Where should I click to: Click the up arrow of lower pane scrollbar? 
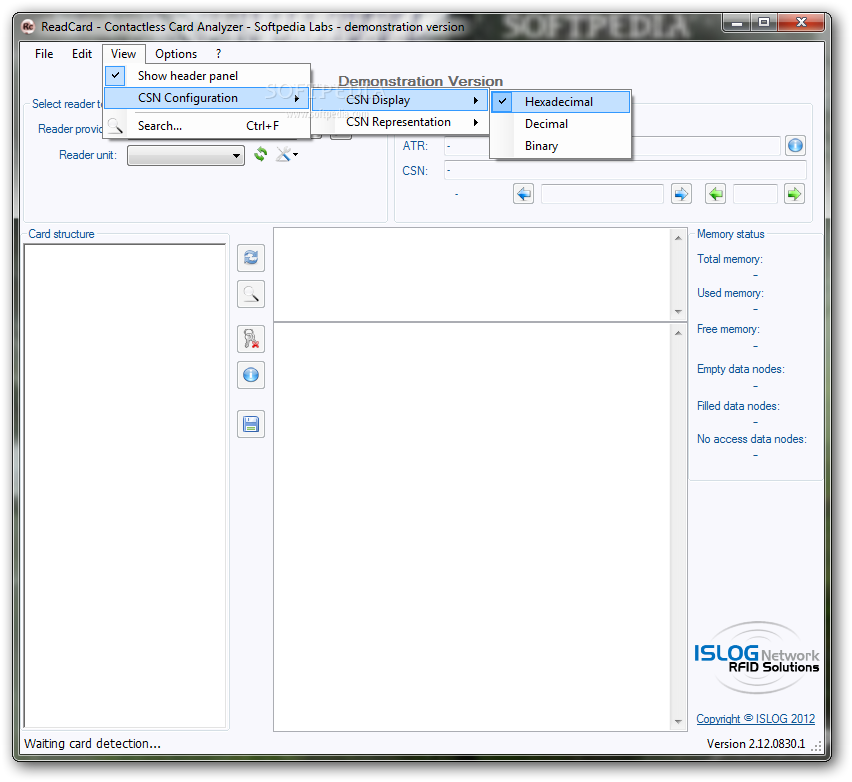pos(678,333)
